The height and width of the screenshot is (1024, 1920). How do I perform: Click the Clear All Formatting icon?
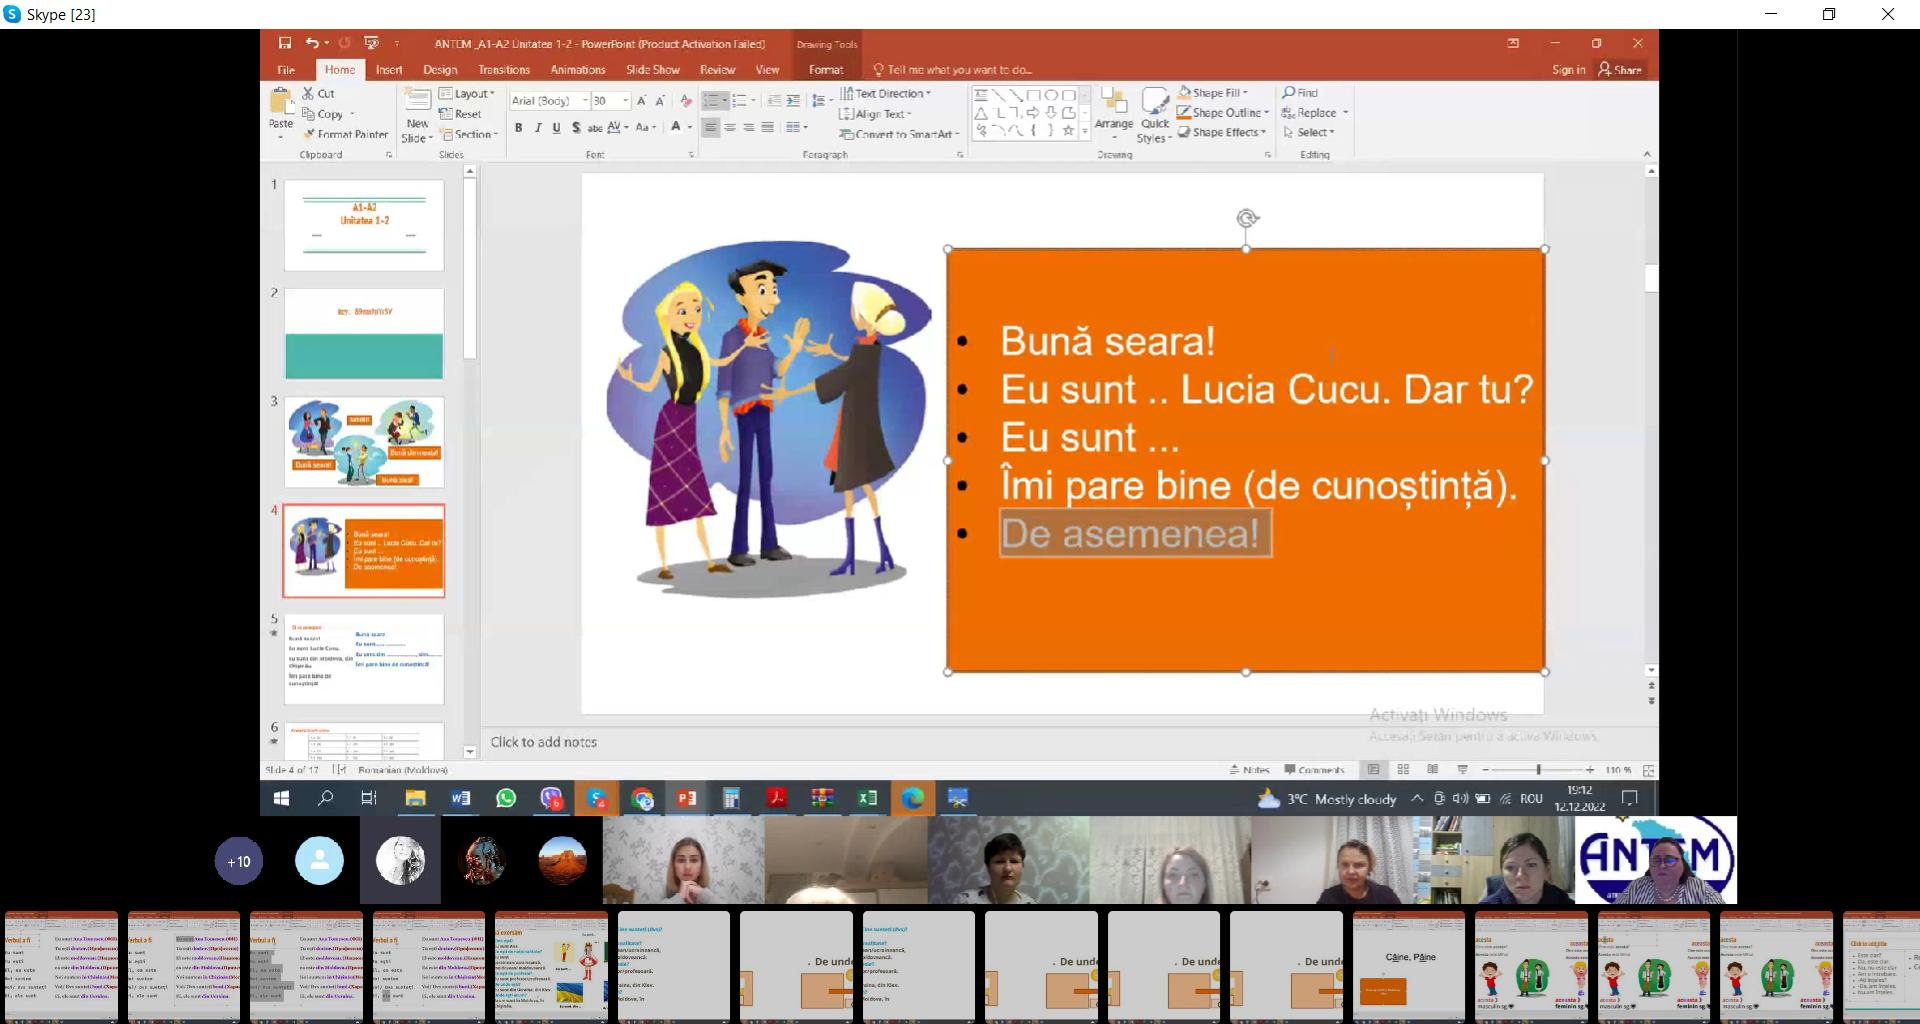tap(686, 101)
